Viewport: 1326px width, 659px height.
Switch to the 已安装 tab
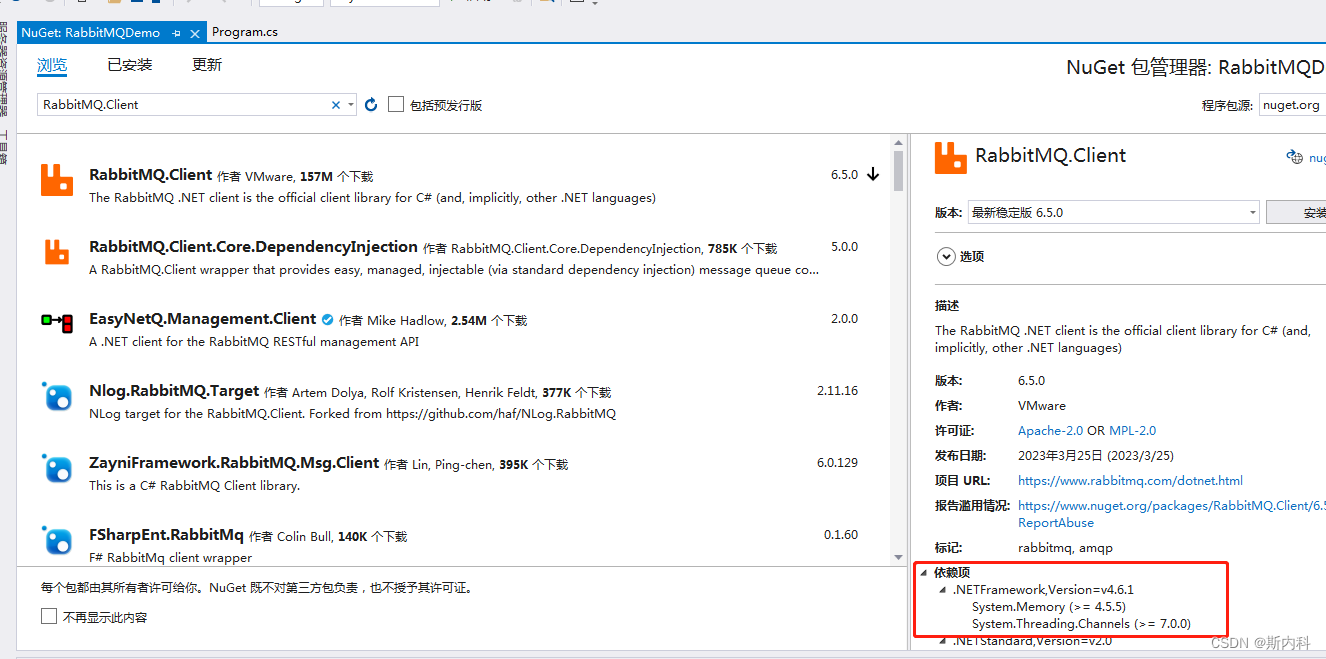(x=130, y=65)
